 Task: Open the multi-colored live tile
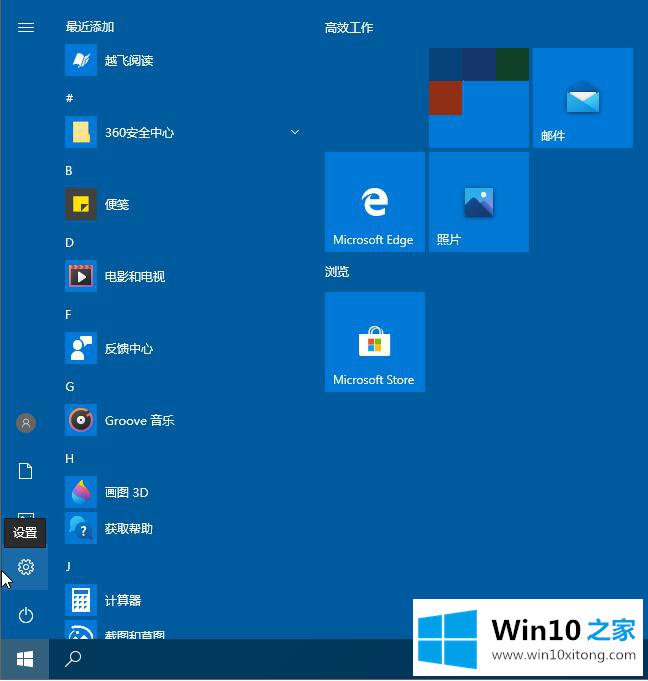tap(479, 98)
